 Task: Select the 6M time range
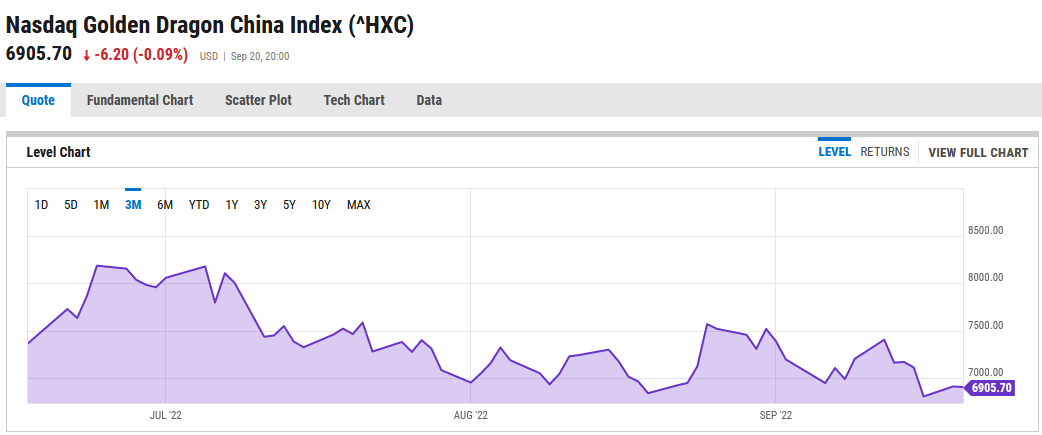tap(165, 205)
